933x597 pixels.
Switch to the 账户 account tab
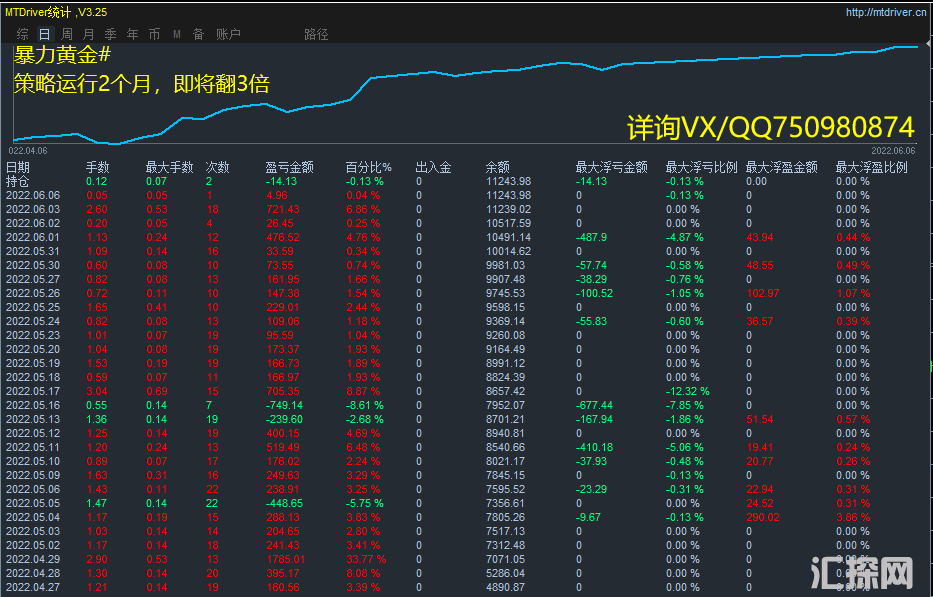pyautogui.click(x=228, y=34)
